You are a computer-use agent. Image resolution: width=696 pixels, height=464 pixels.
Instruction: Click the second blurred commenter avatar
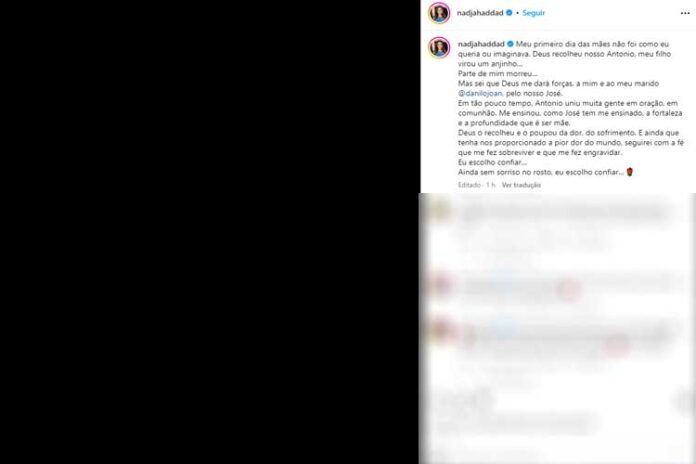(439, 283)
